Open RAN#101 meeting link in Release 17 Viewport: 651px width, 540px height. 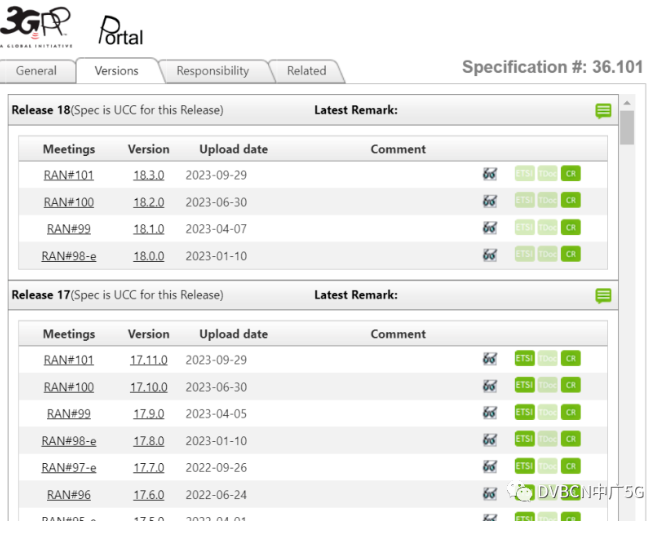point(69,359)
